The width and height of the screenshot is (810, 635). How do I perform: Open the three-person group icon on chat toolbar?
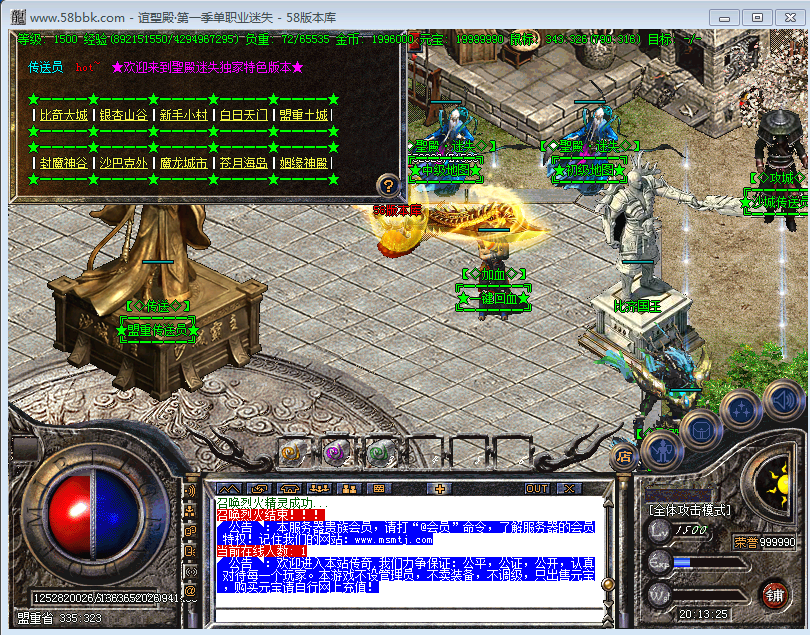(319, 489)
